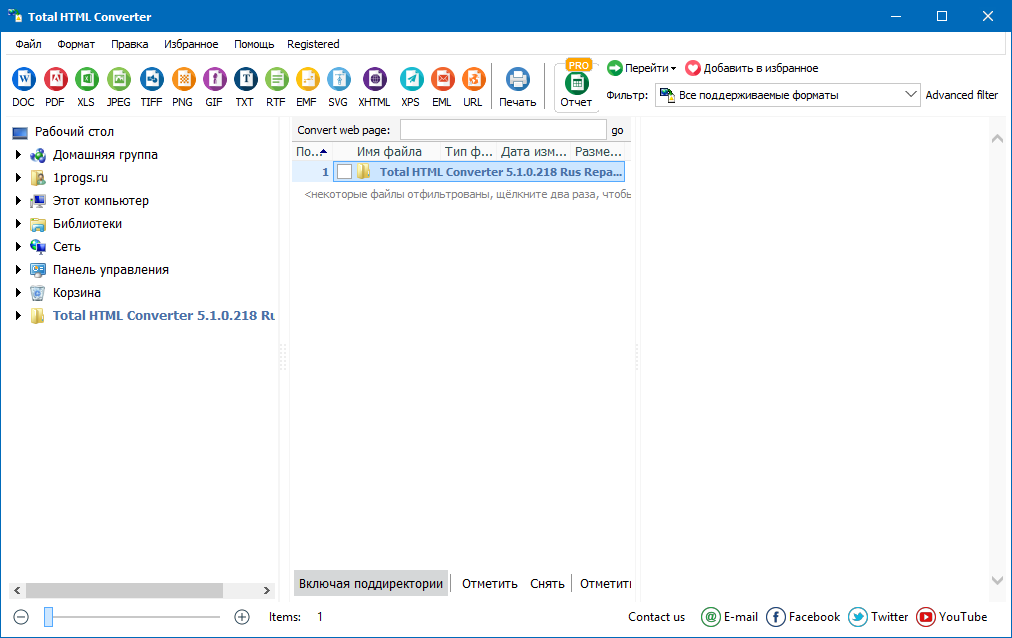Image resolution: width=1012 pixels, height=638 pixels.
Task: Open Advanced filter
Action: 962,95
